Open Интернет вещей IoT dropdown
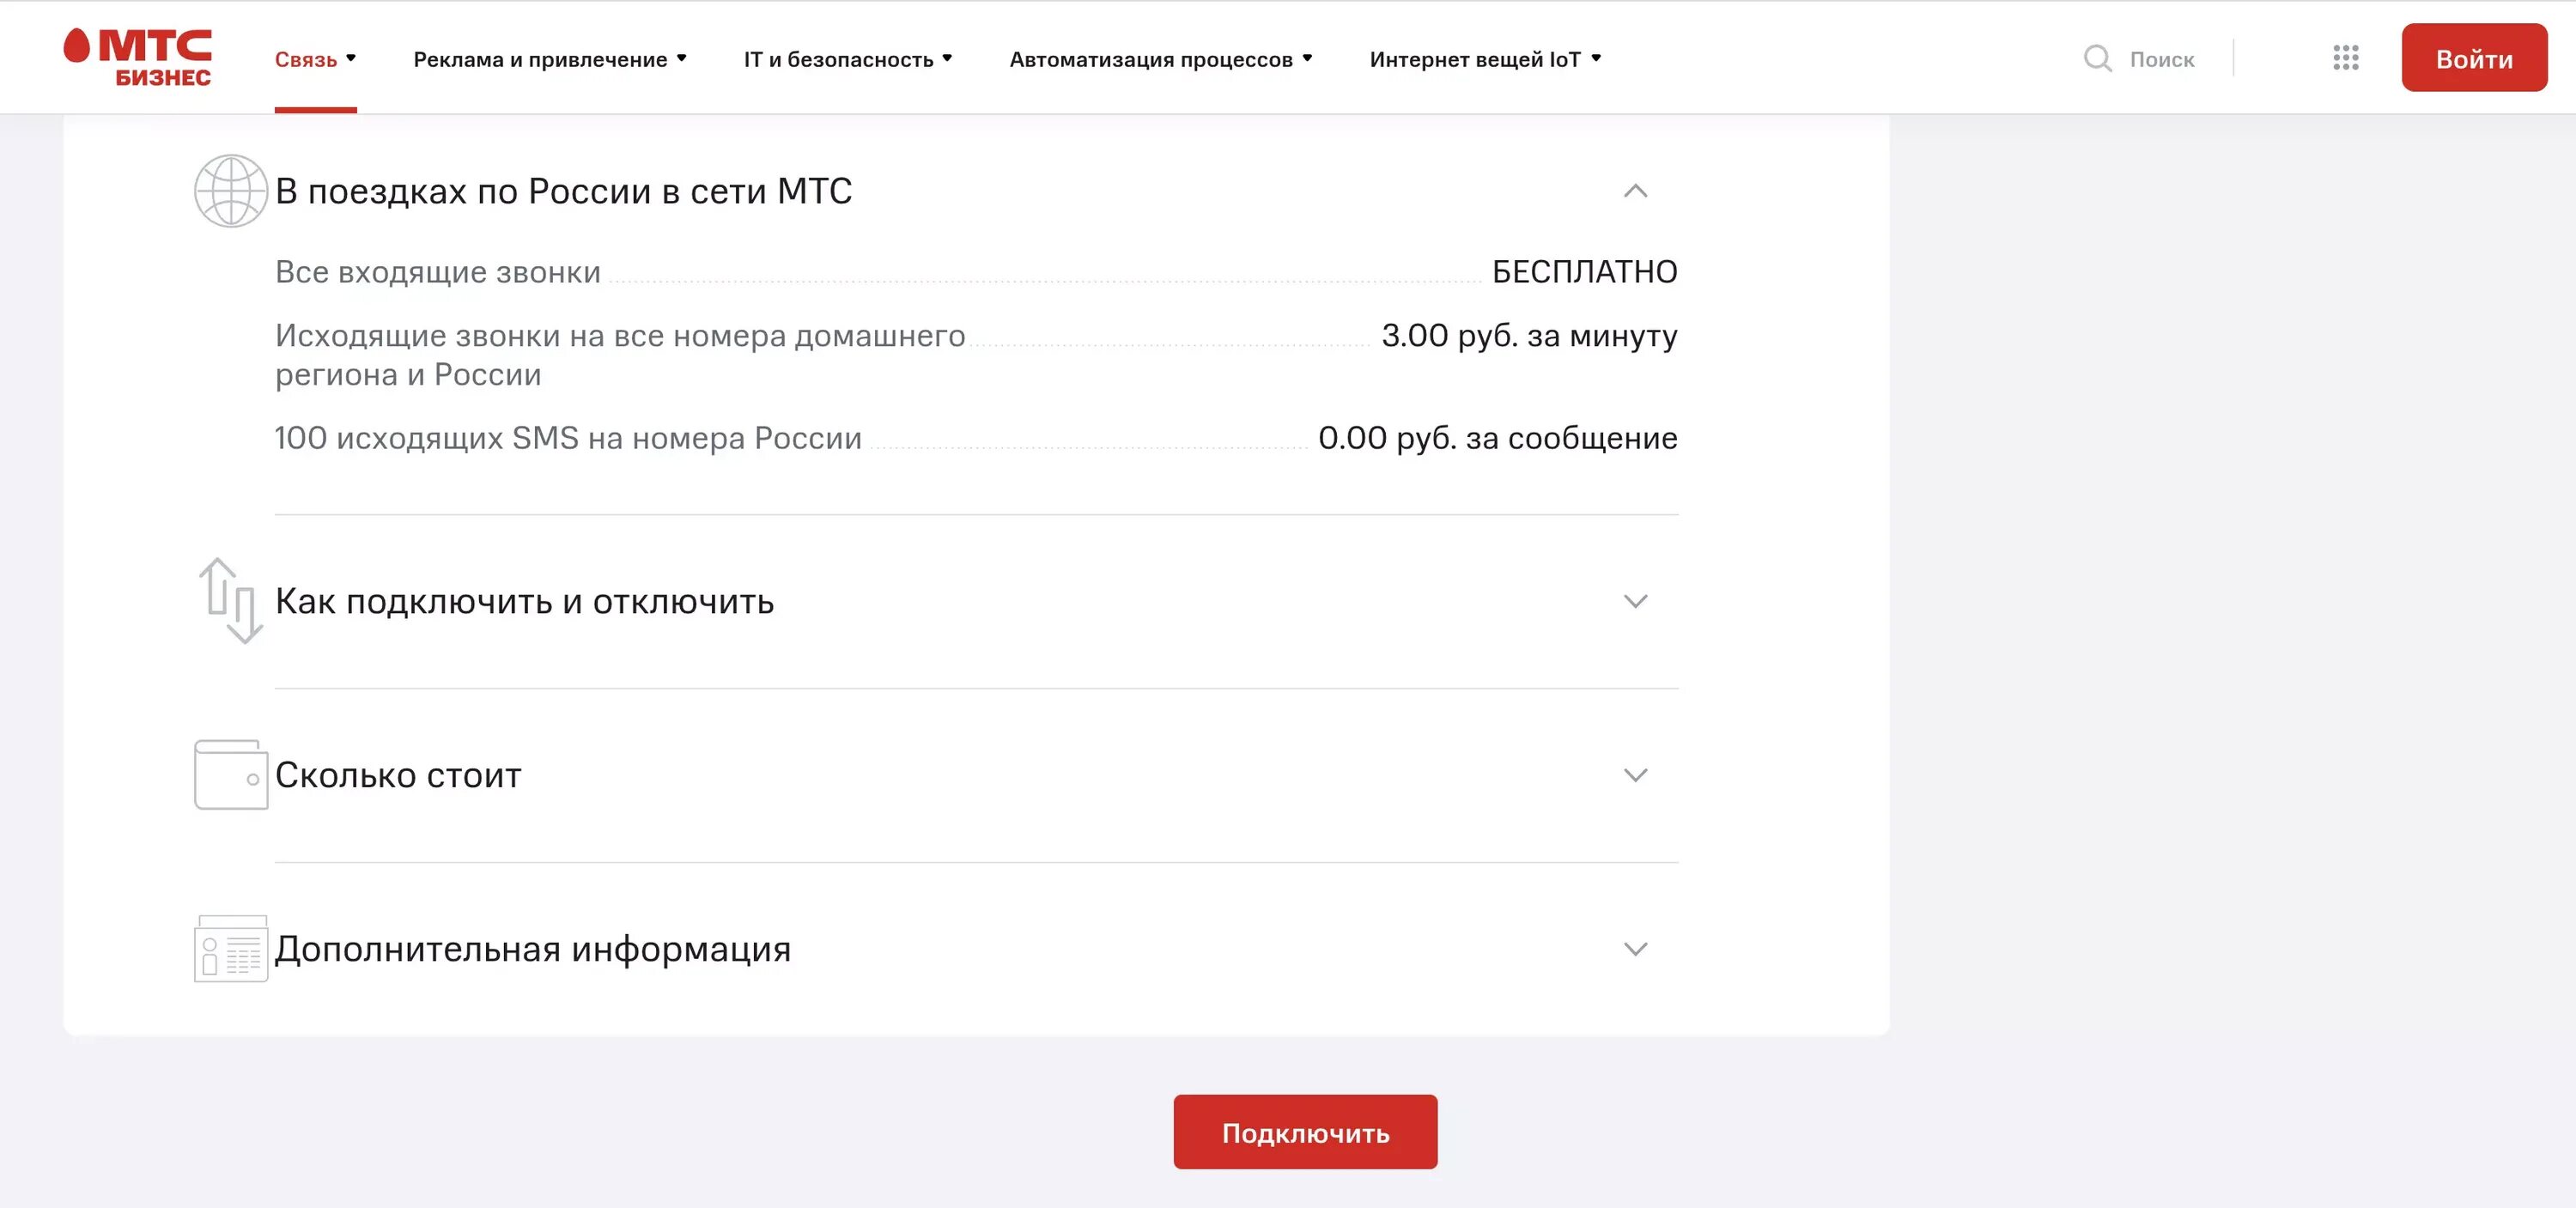The image size is (2576, 1208). coord(1485,59)
